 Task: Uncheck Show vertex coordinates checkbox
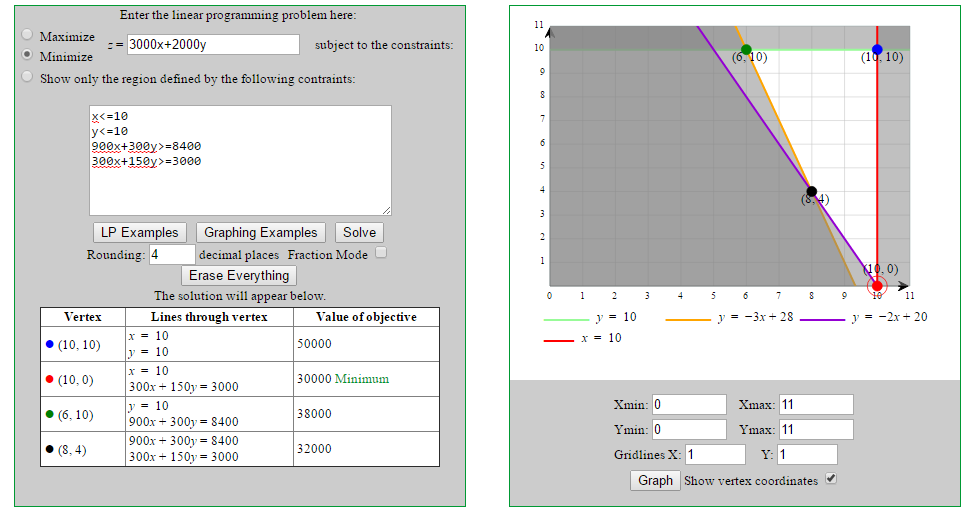pyautogui.click(x=830, y=479)
